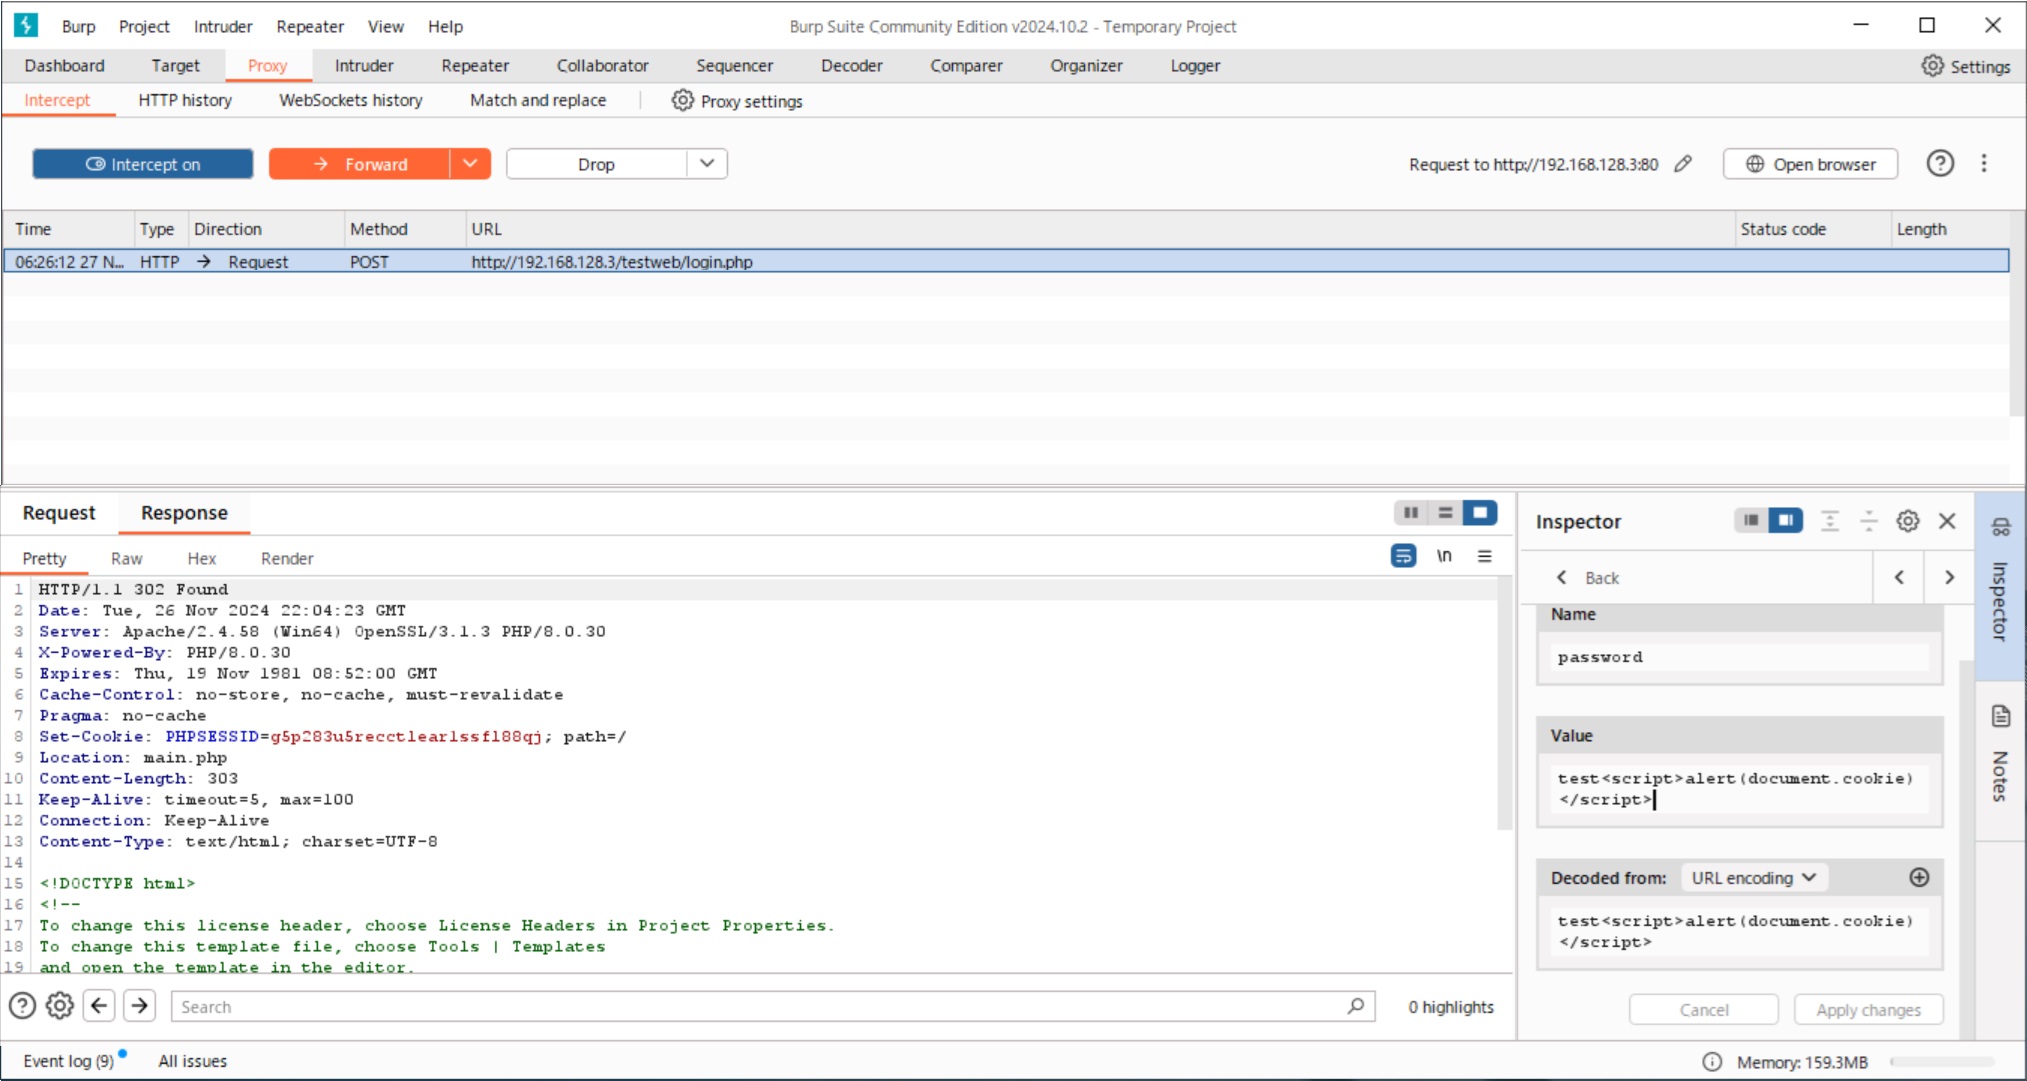Screen dimensions: 2027x1081
Task: Sort the intercept table by the URL column header
Action: pos(1098,229)
